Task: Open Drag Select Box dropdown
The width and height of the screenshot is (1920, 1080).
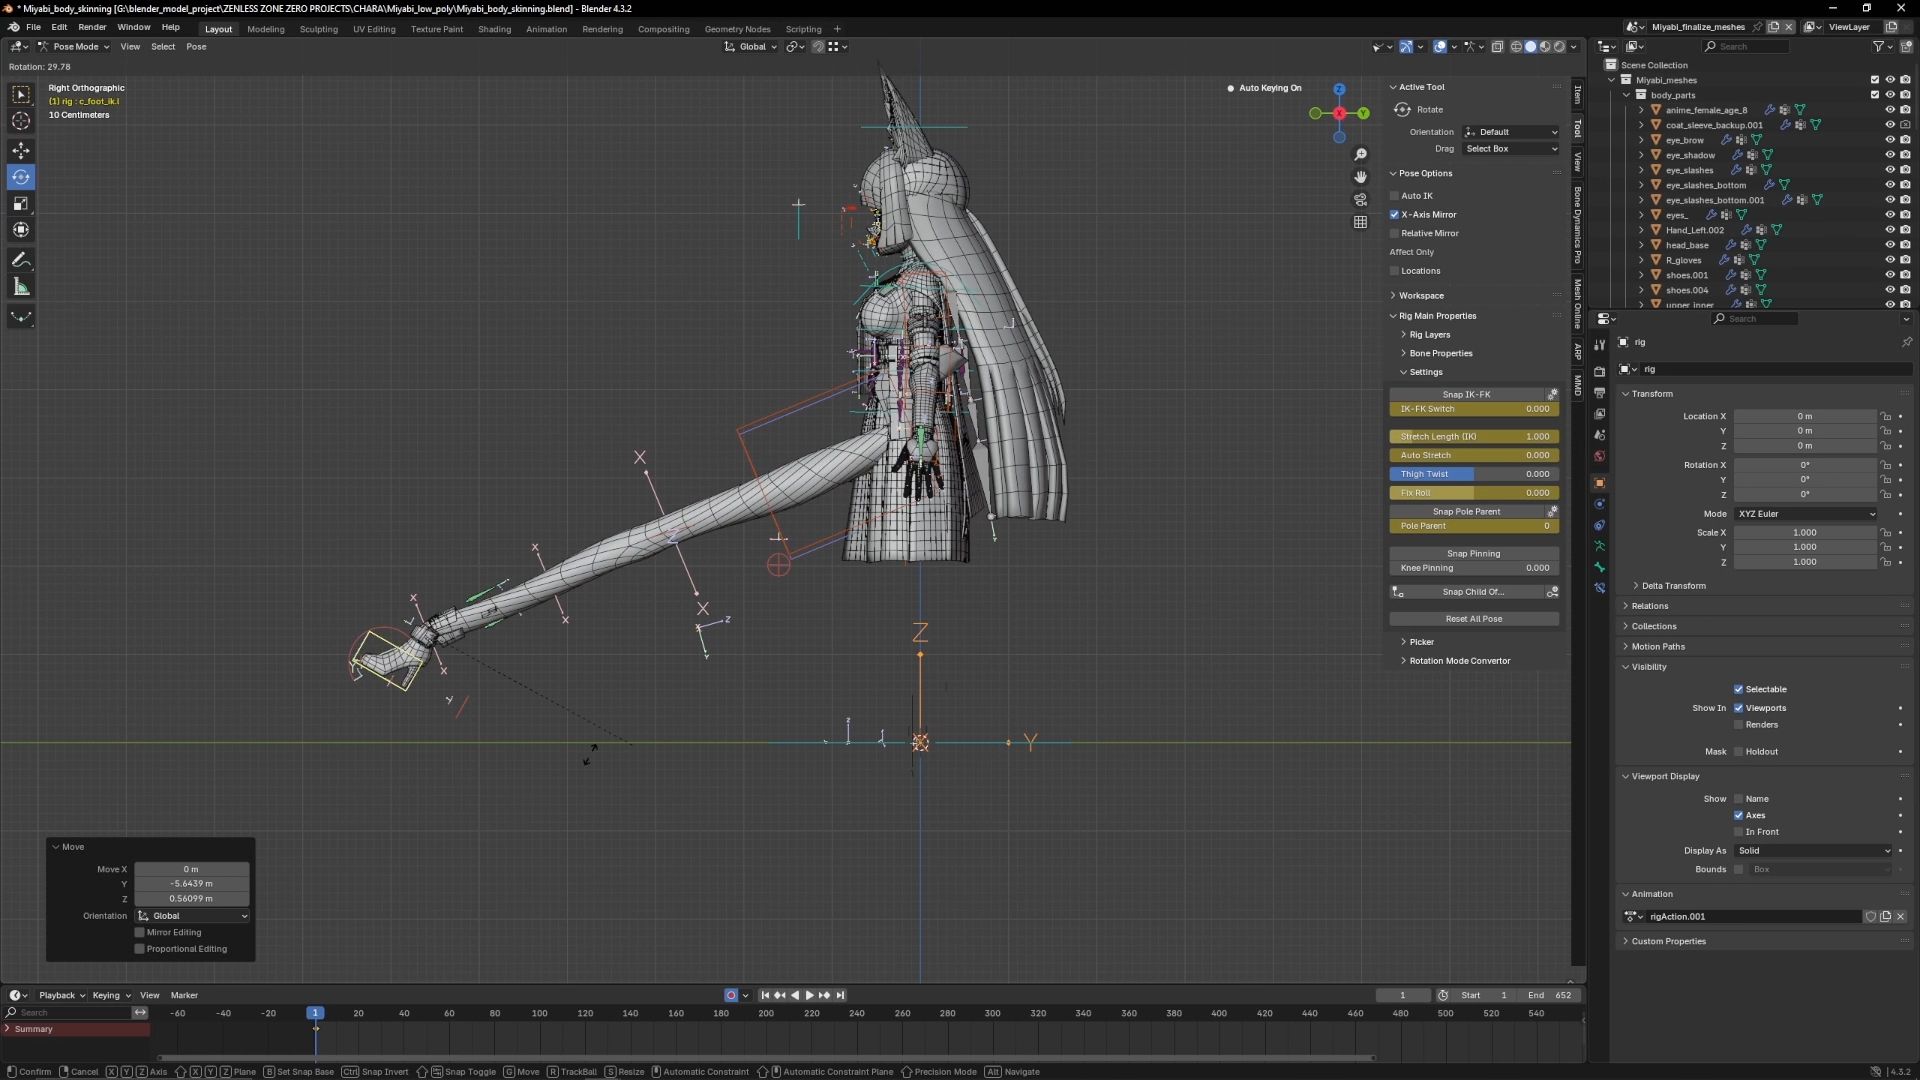Action: coord(1511,149)
